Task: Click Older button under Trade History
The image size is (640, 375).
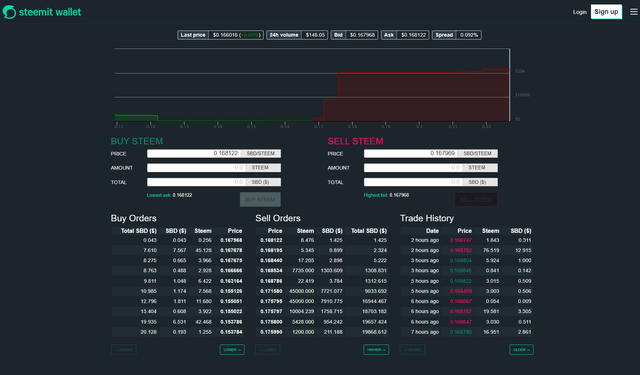Action: coord(521,350)
